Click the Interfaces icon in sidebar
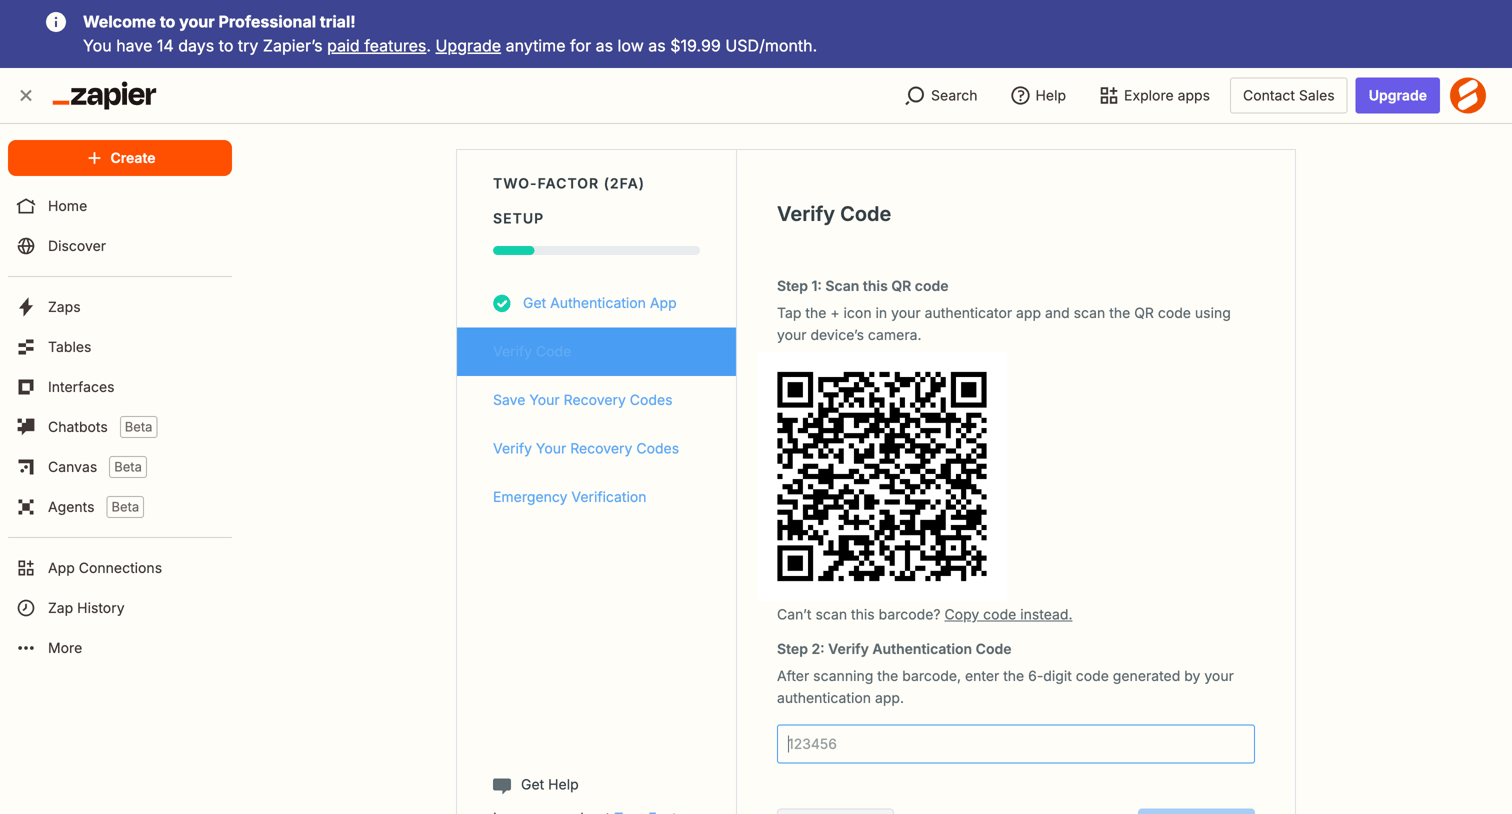Image resolution: width=1512 pixels, height=814 pixels. click(x=26, y=387)
